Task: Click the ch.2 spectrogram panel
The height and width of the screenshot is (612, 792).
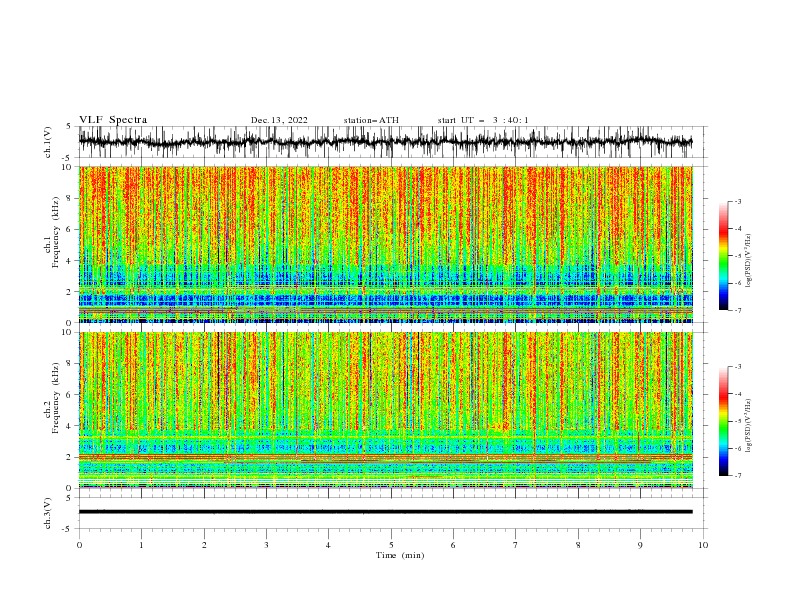Action: point(385,410)
